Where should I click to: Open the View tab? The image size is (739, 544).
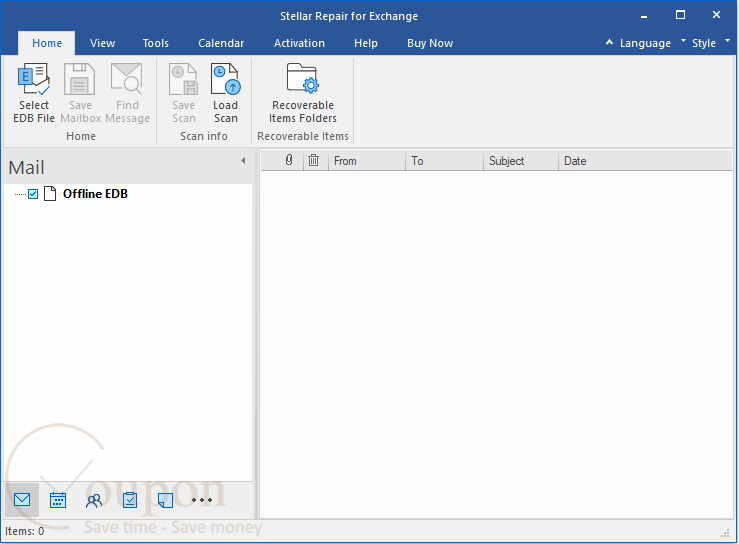click(102, 43)
